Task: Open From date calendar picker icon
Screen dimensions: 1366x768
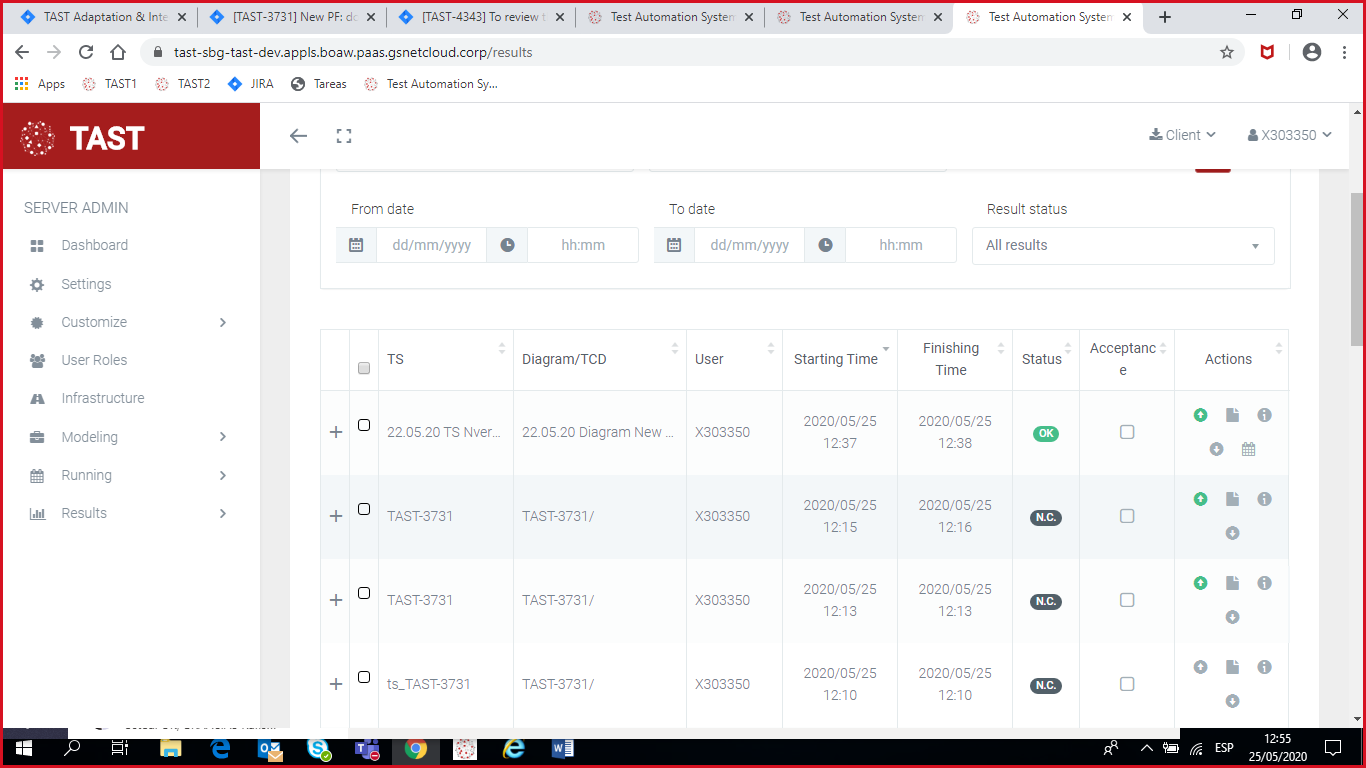Action: click(356, 245)
